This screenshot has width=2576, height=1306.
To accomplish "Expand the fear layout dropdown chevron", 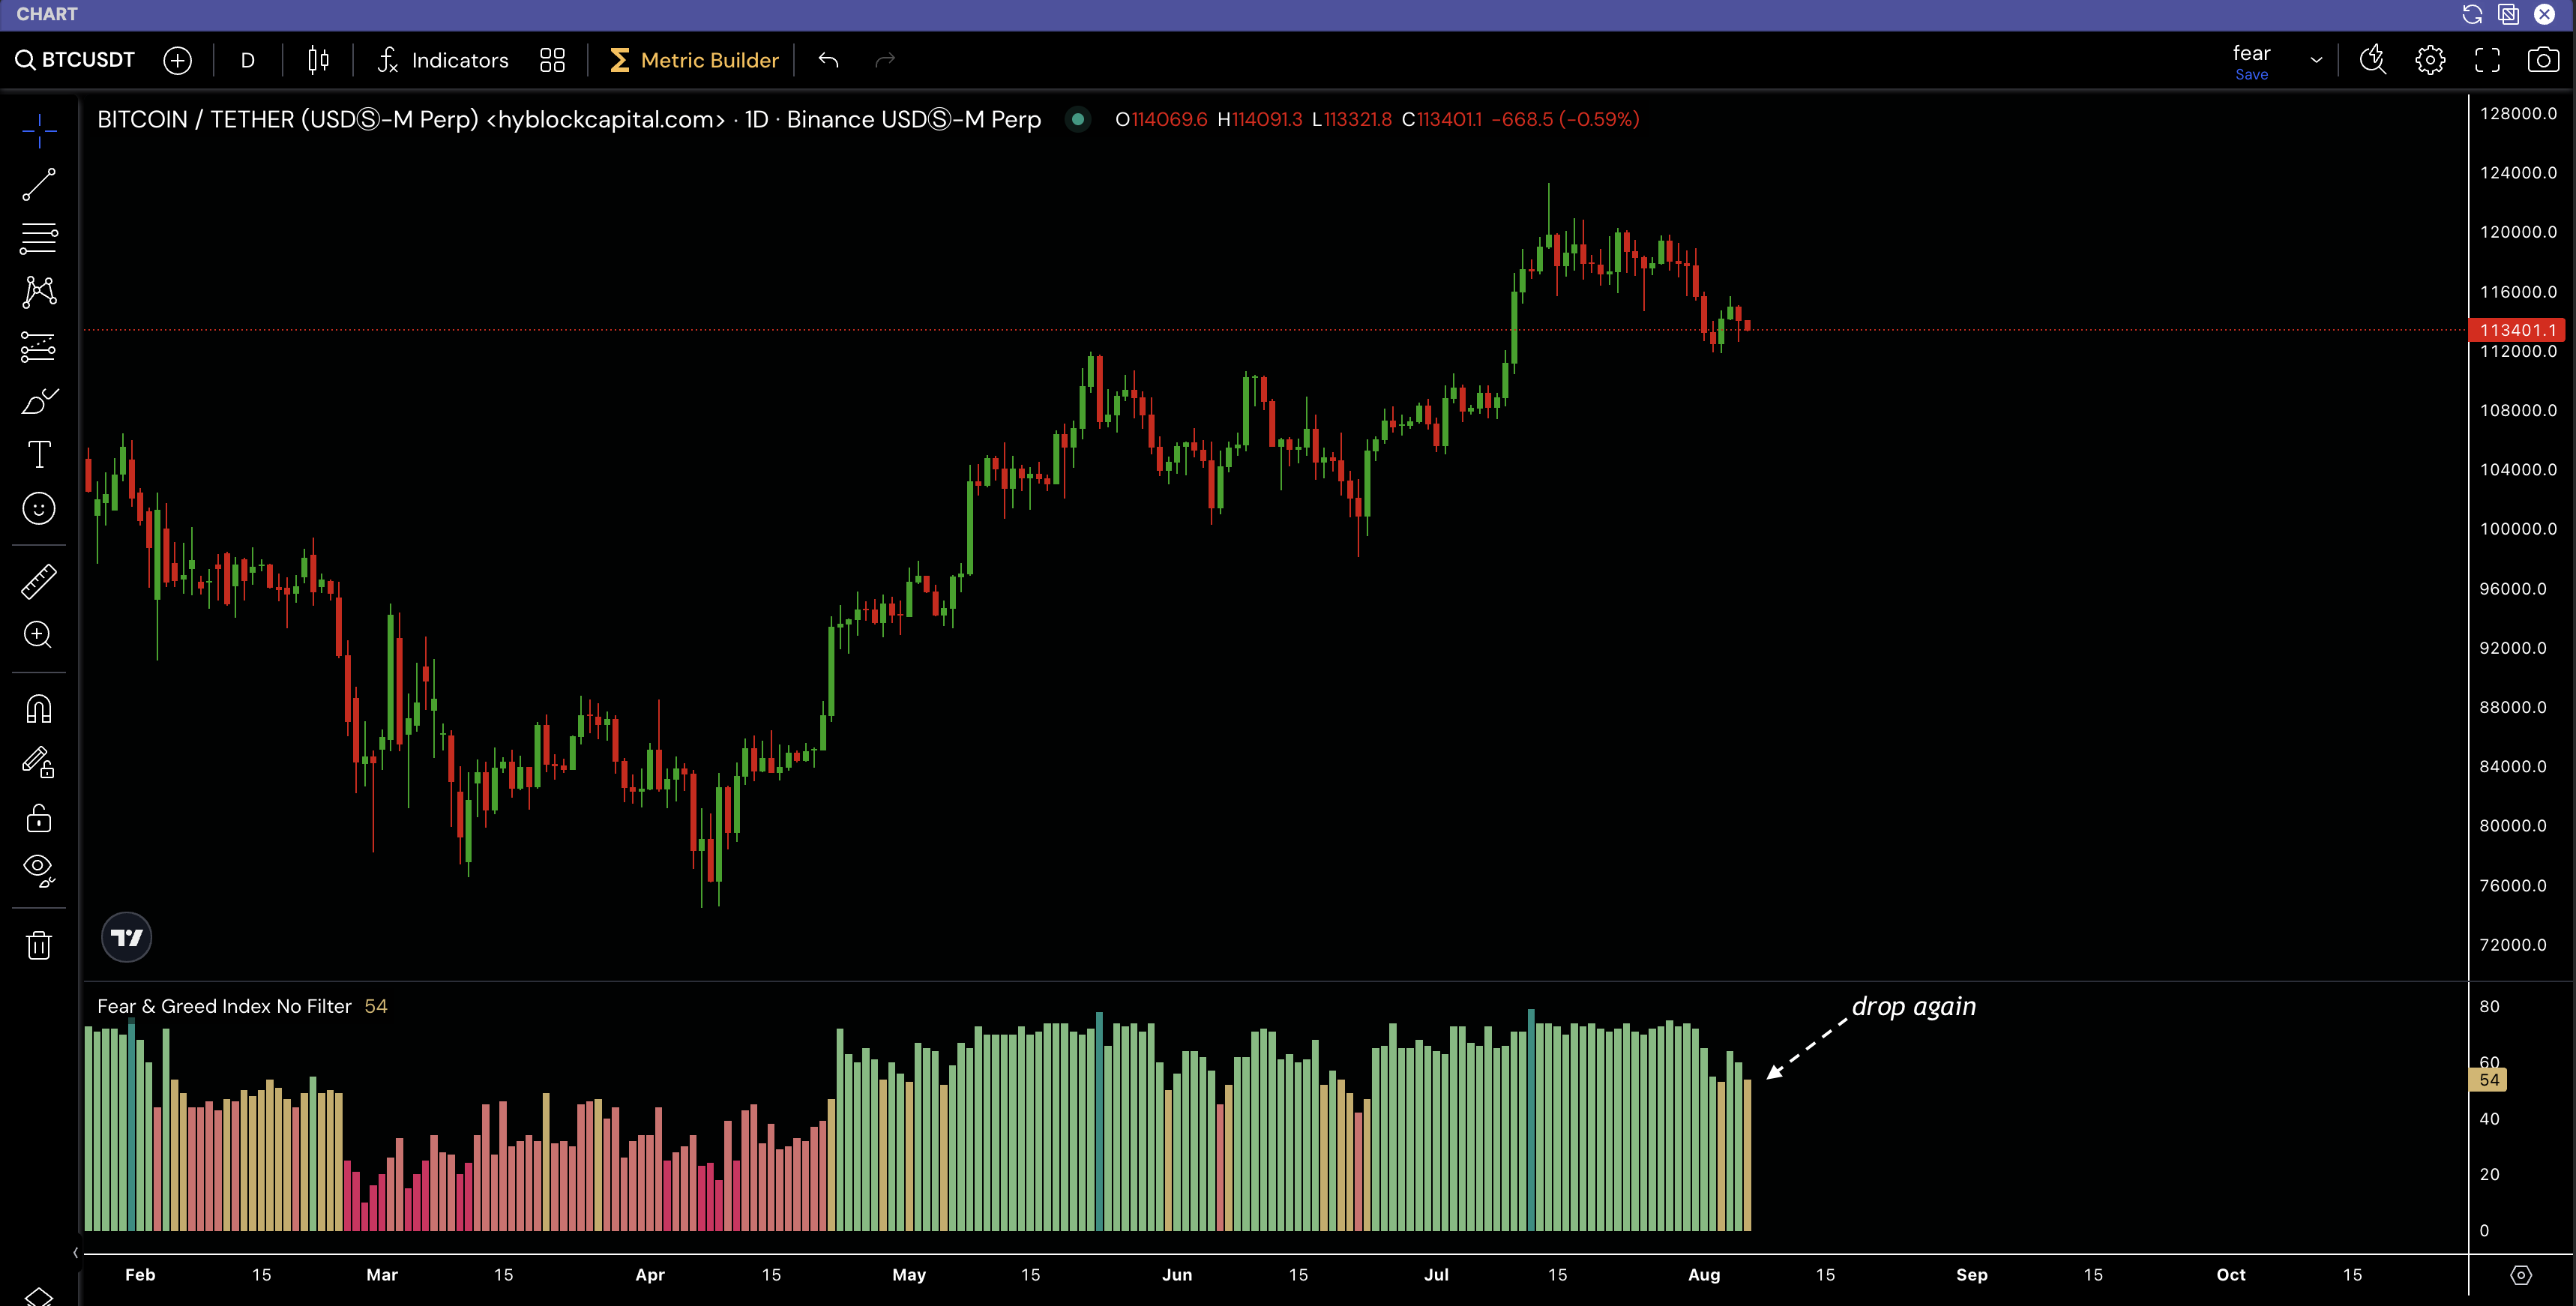I will pos(2316,60).
